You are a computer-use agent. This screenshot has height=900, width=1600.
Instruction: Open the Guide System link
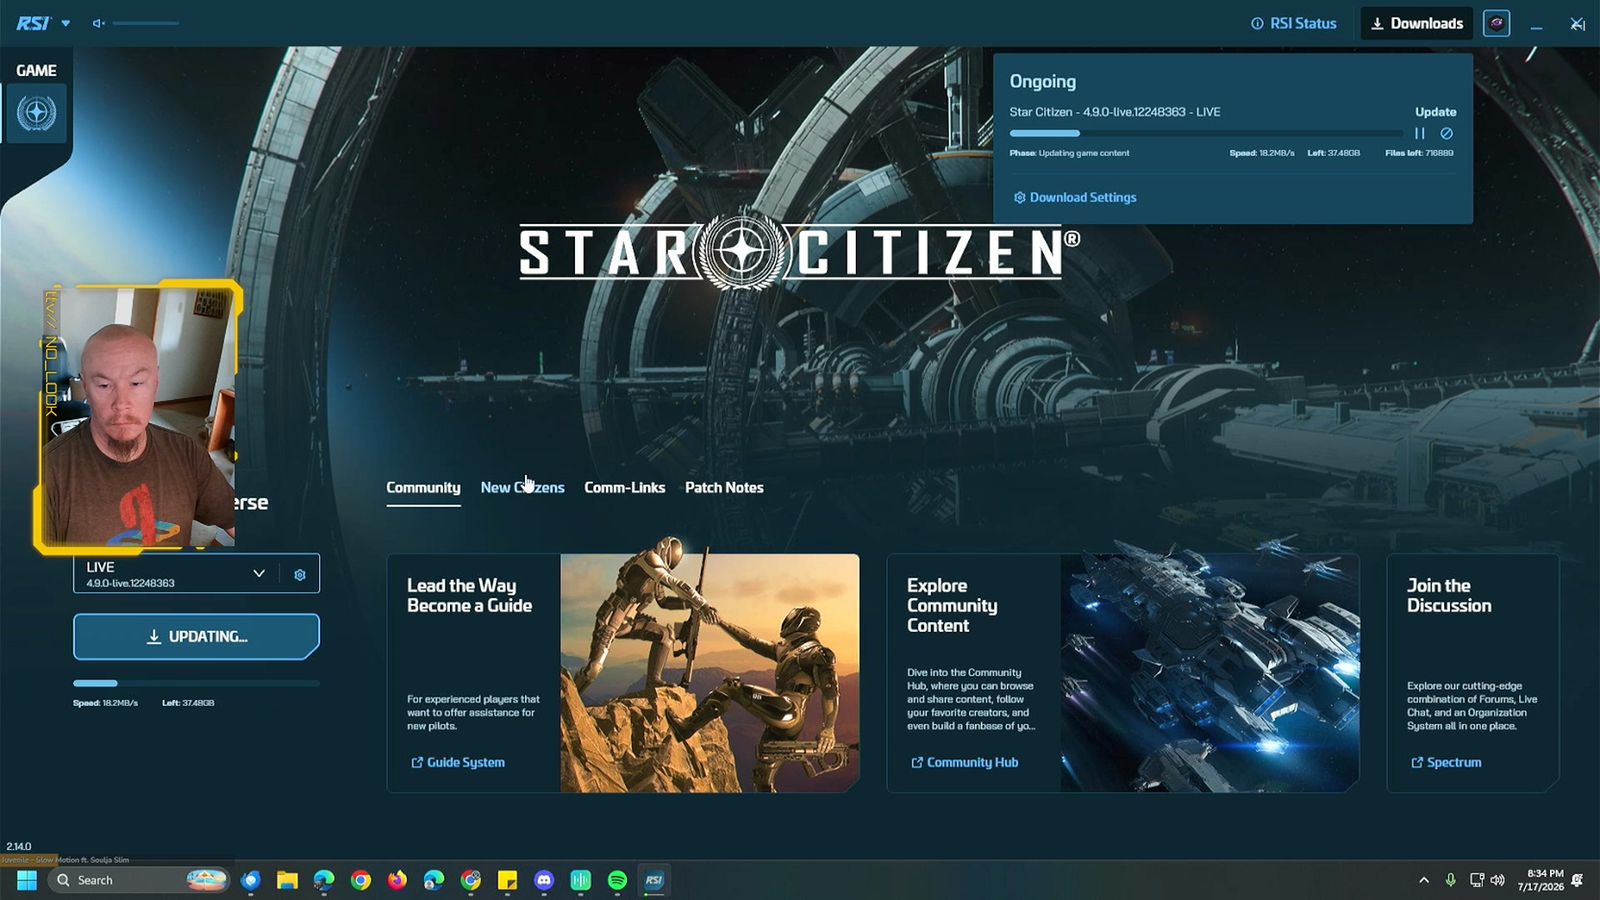pyautogui.click(x=458, y=762)
